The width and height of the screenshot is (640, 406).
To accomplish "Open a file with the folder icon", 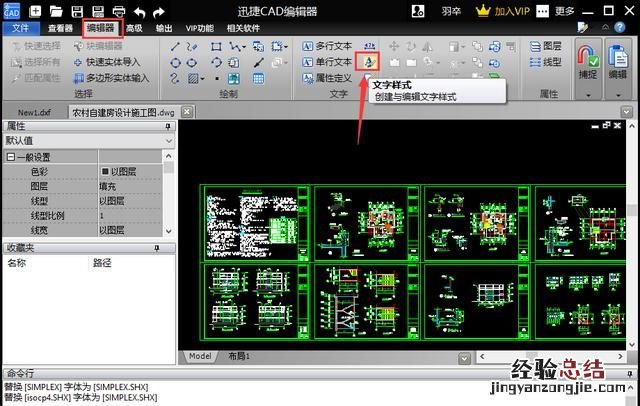I will pos(56,11).
